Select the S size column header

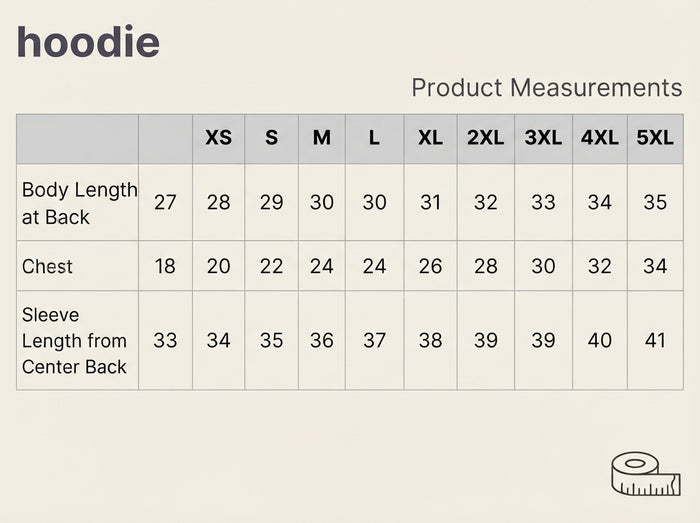coord(271,137)
